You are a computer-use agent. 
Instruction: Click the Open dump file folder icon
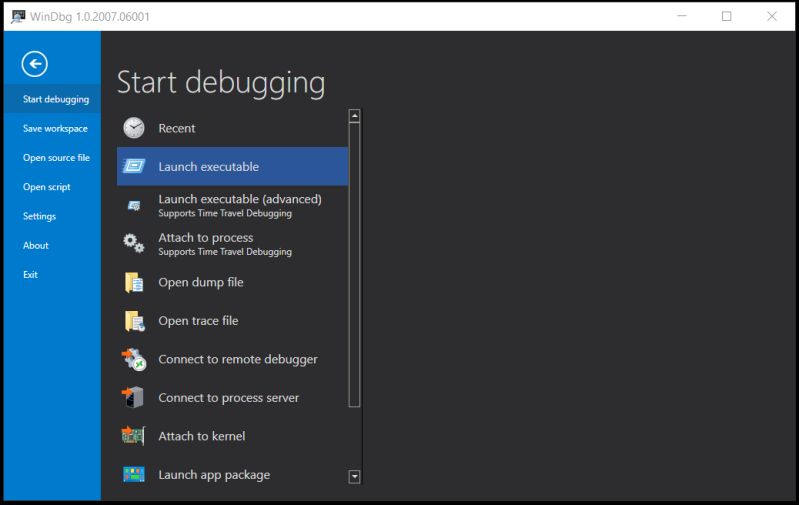[134, 282]
